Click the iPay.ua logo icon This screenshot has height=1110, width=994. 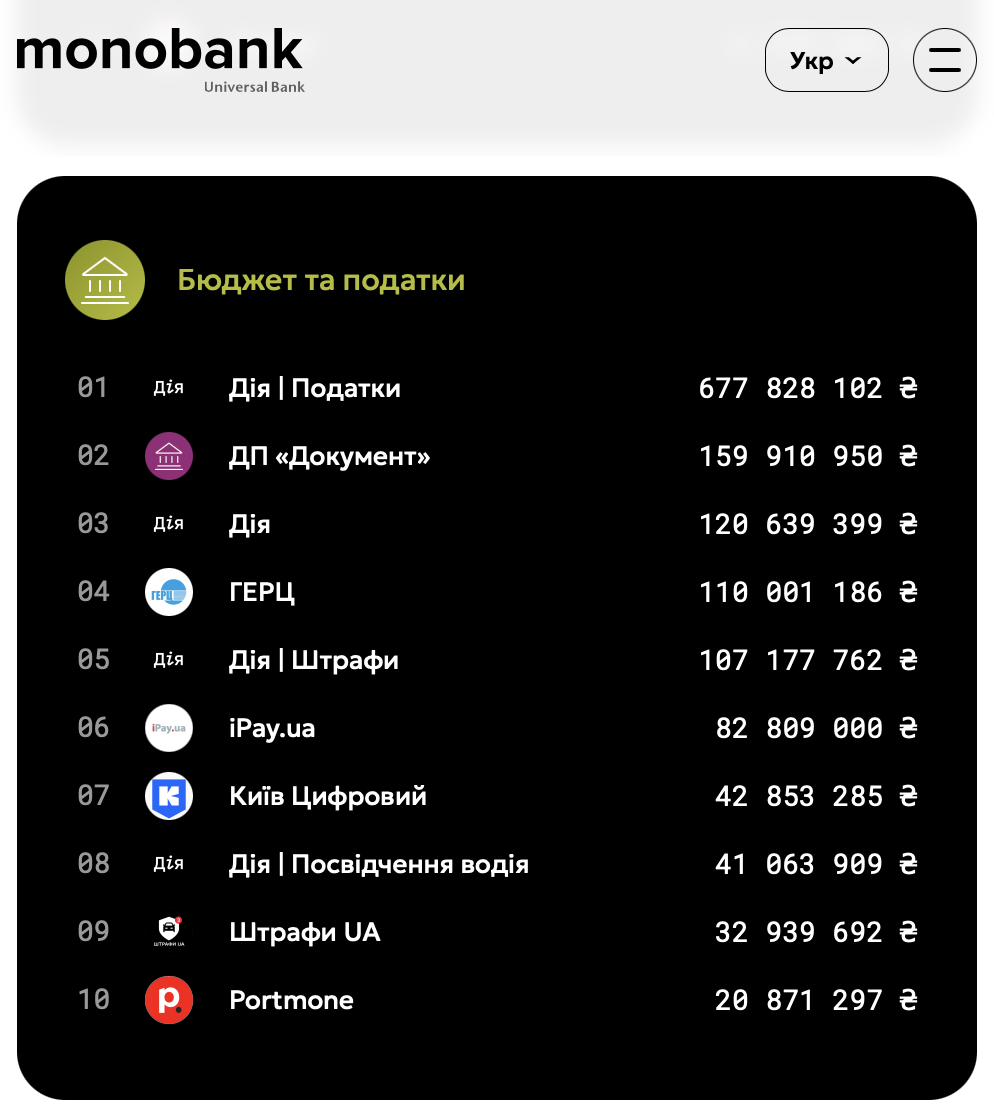coord(168,728)
